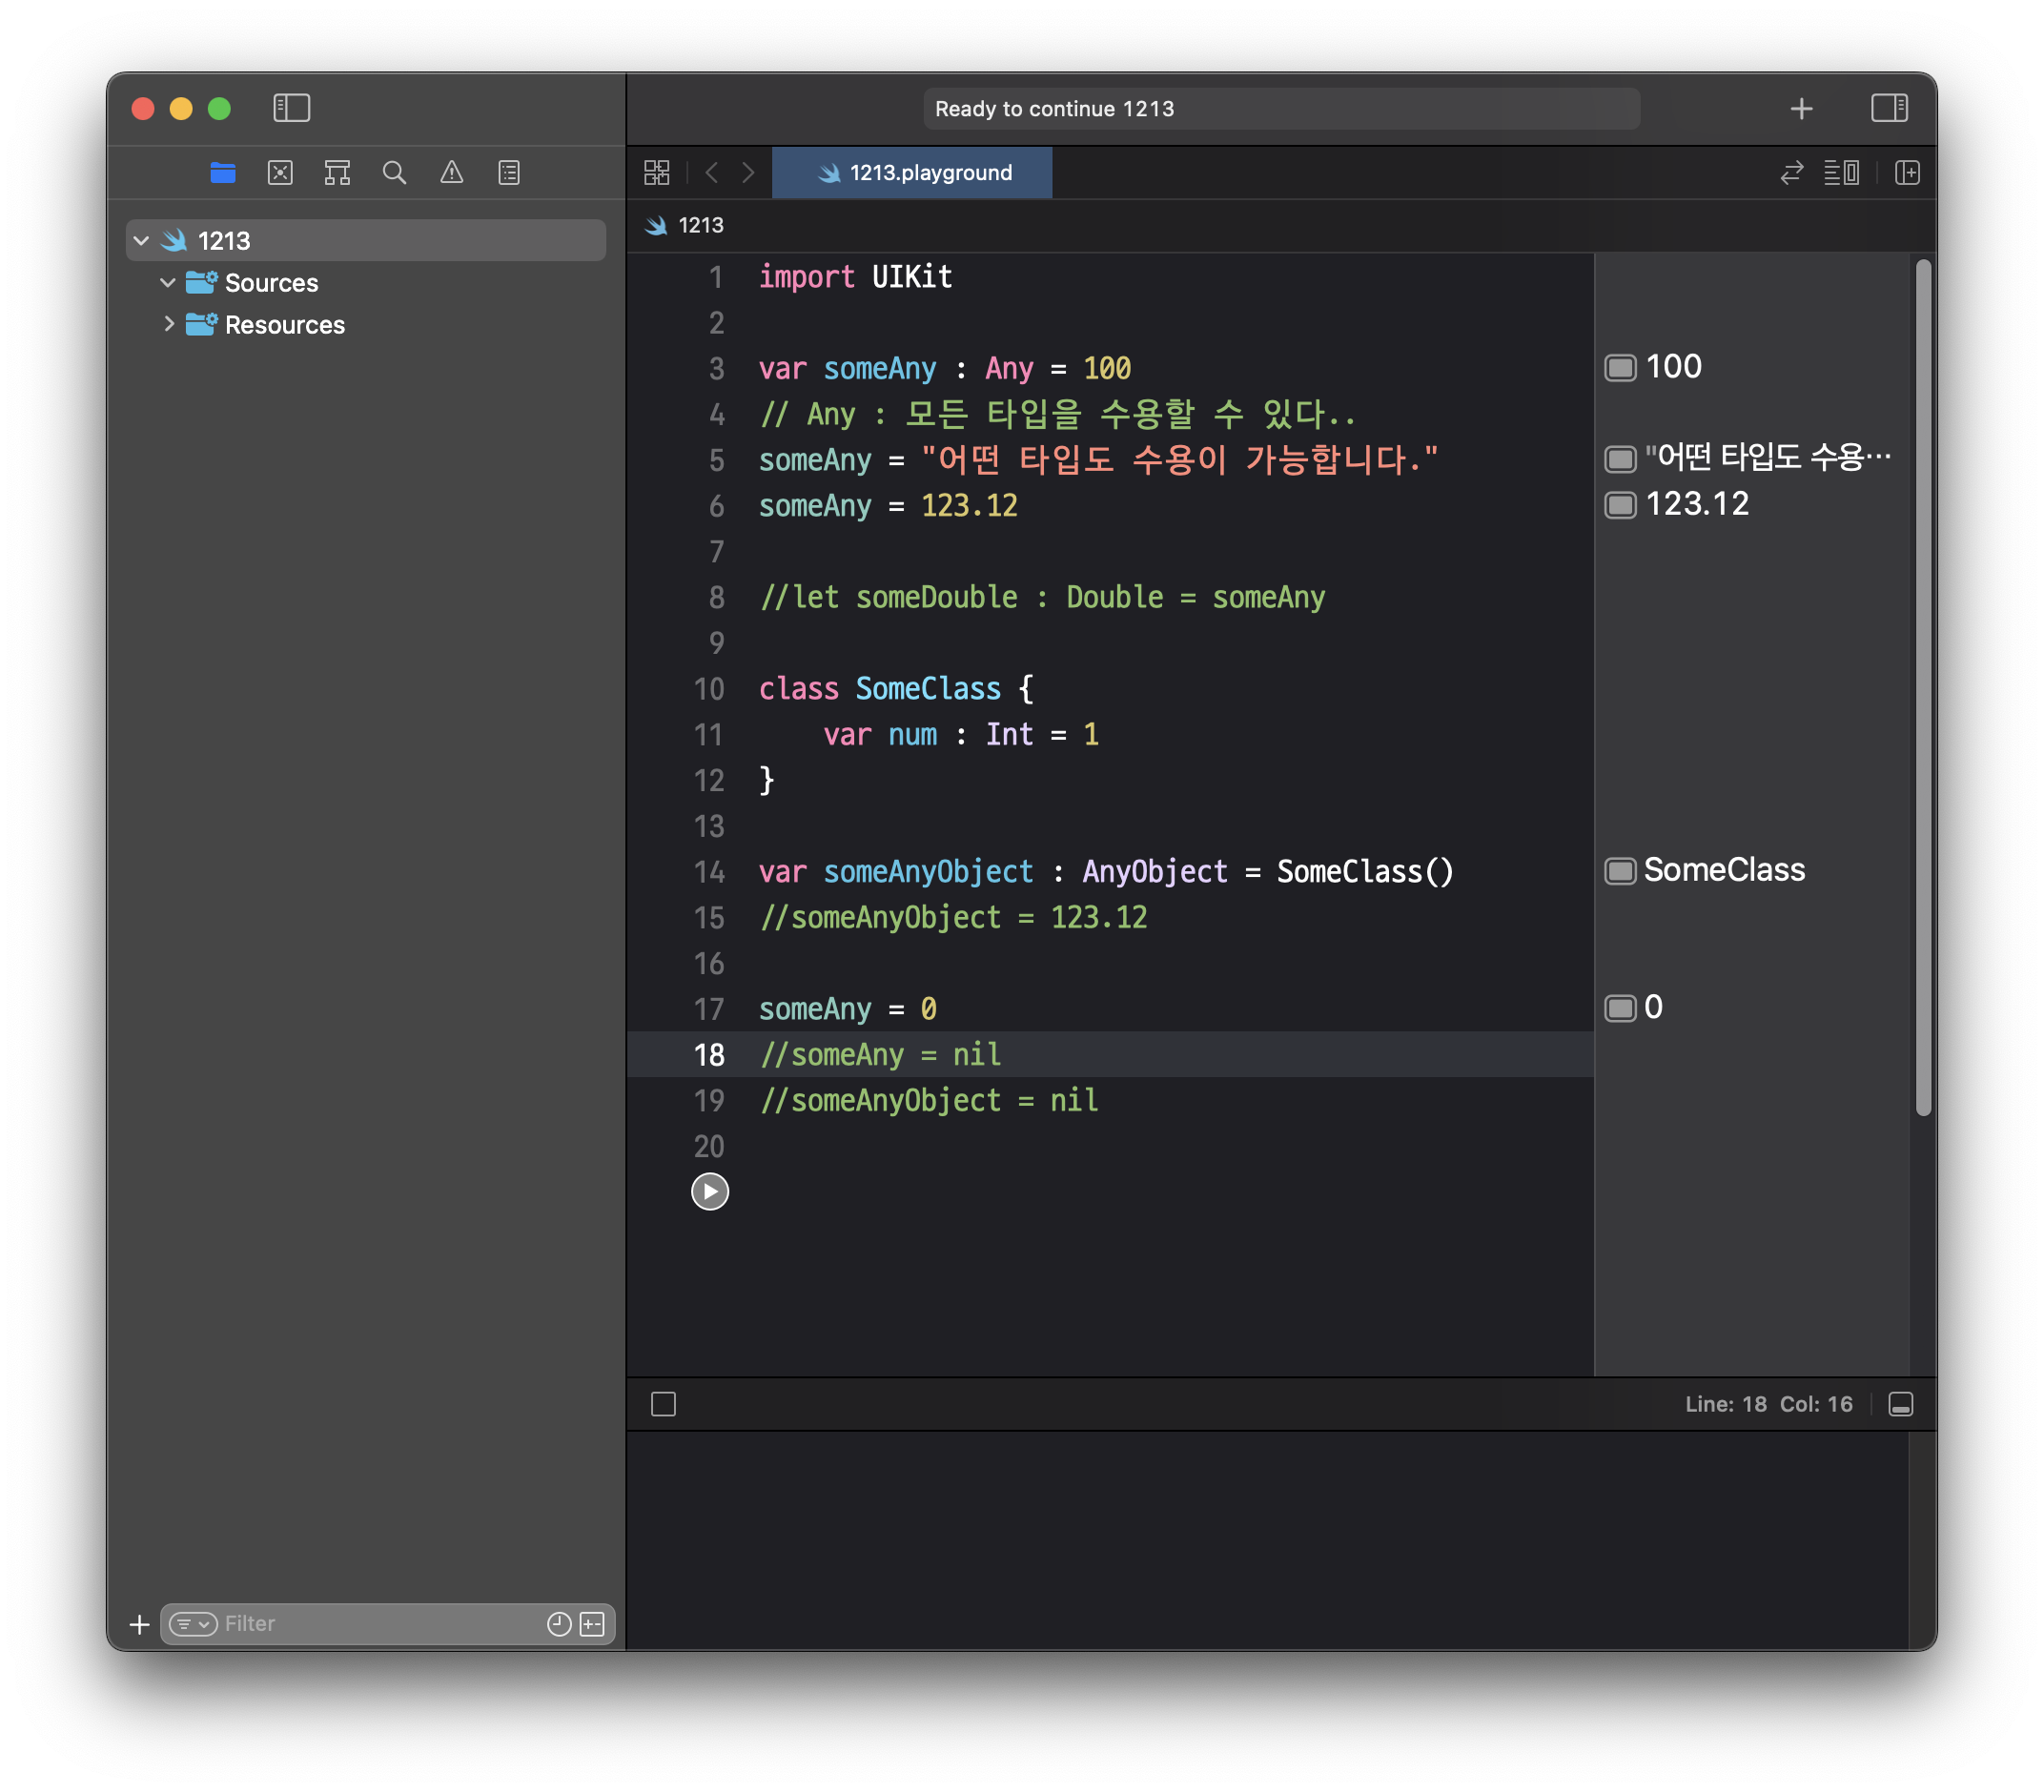Select the Resources folder row
This screenshot has width=2044, height=1792.
[366, 324]
